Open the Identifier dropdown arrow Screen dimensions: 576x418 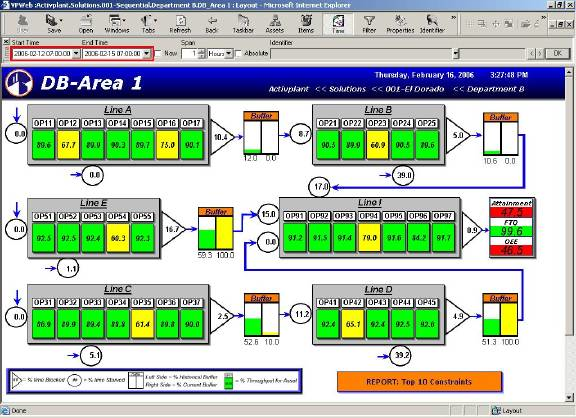pos(456,54)
